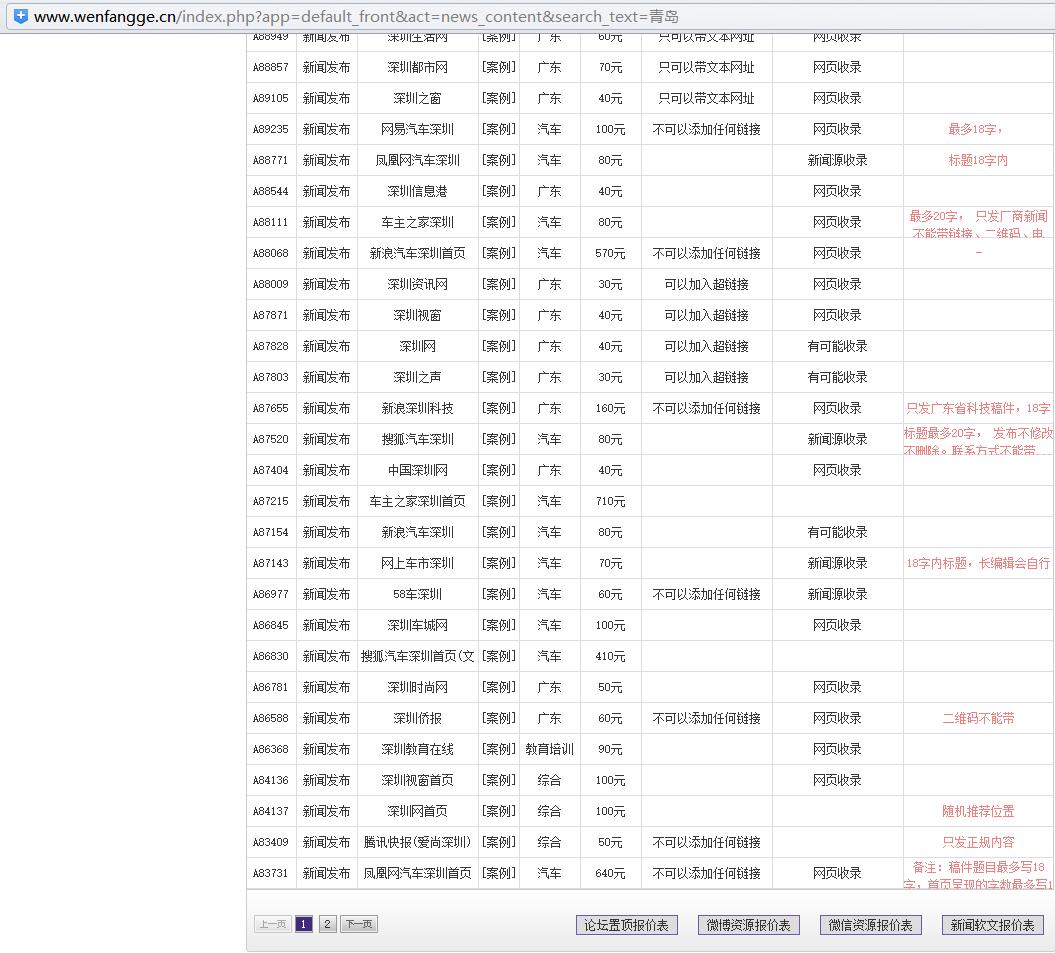Click the shield icon in address bar
This screenshot has width=1055, height=953.
(21, 16)
